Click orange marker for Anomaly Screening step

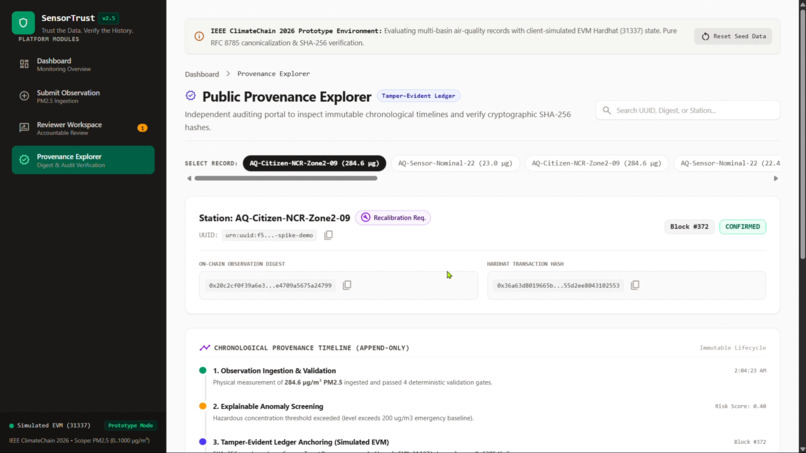(203, 406)
